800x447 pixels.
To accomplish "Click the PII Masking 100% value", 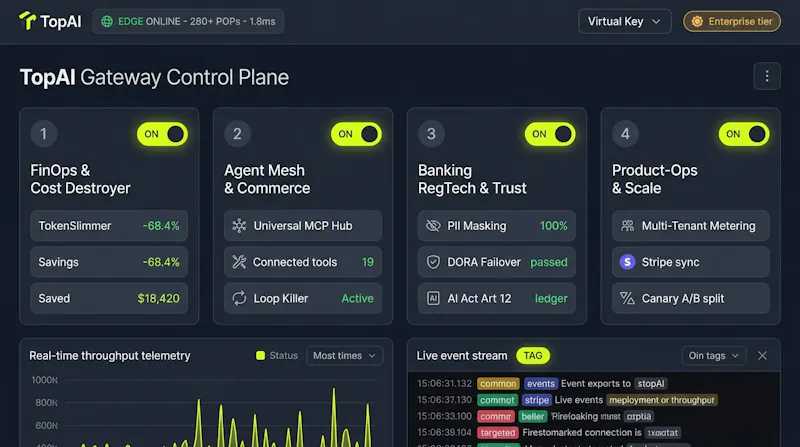I will pos(554,226).
